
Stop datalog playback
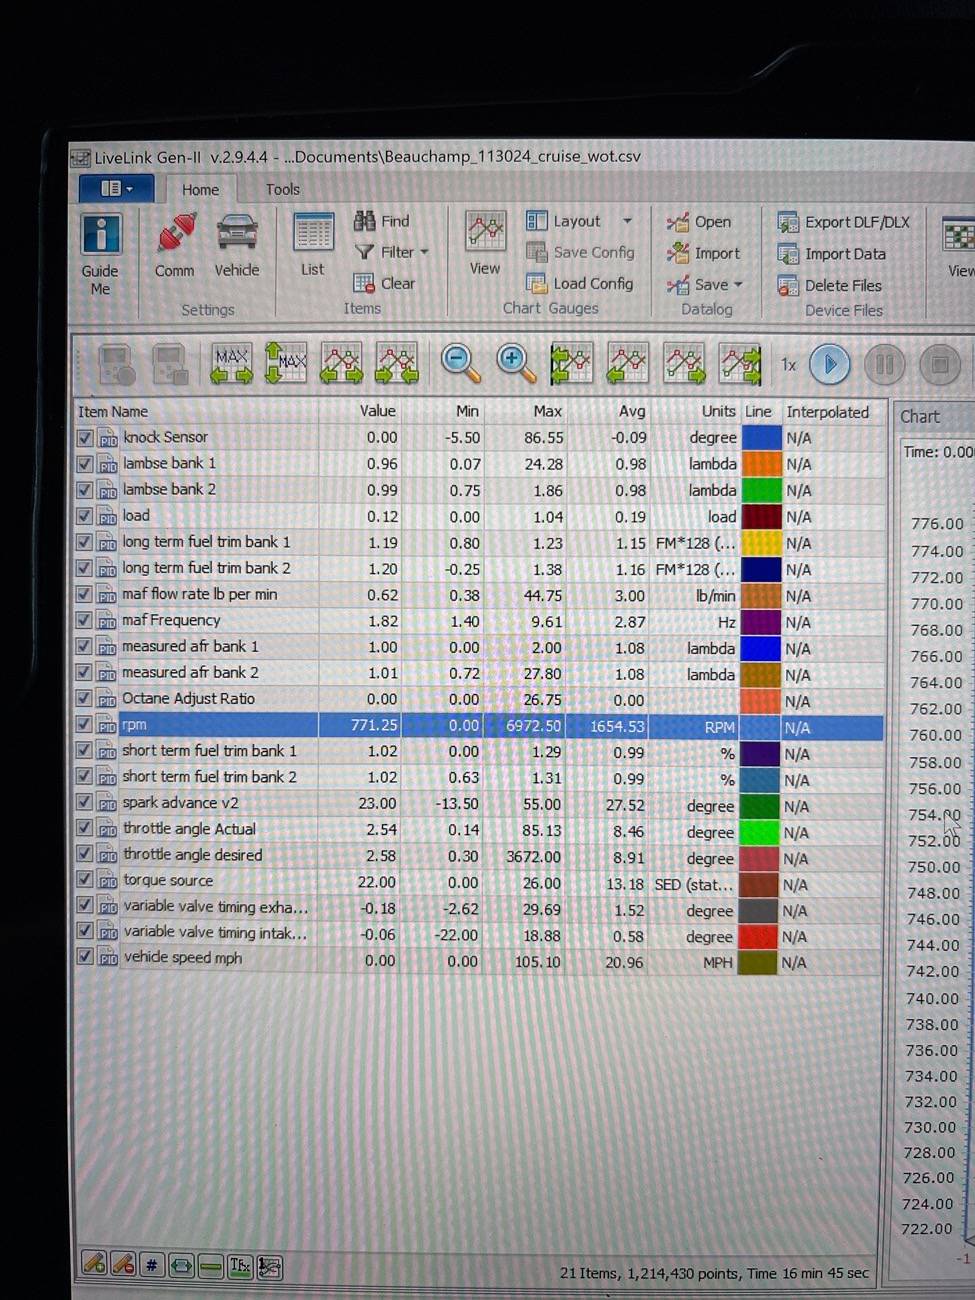939,365
